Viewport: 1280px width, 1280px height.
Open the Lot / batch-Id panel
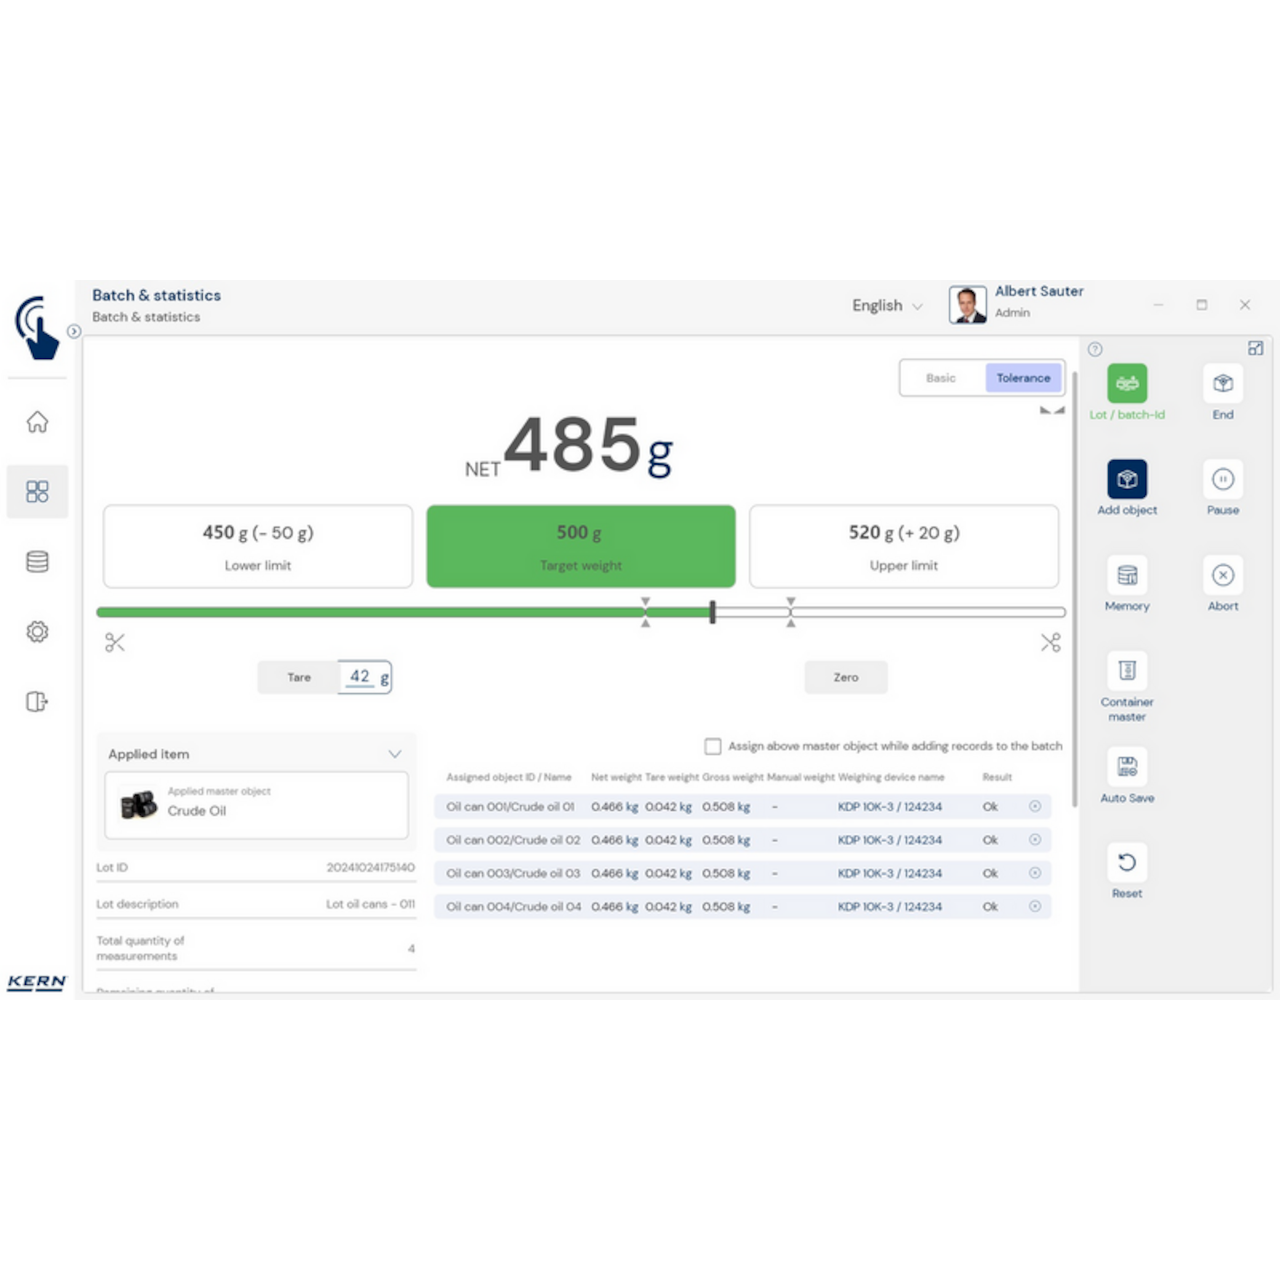[1126, 384]
